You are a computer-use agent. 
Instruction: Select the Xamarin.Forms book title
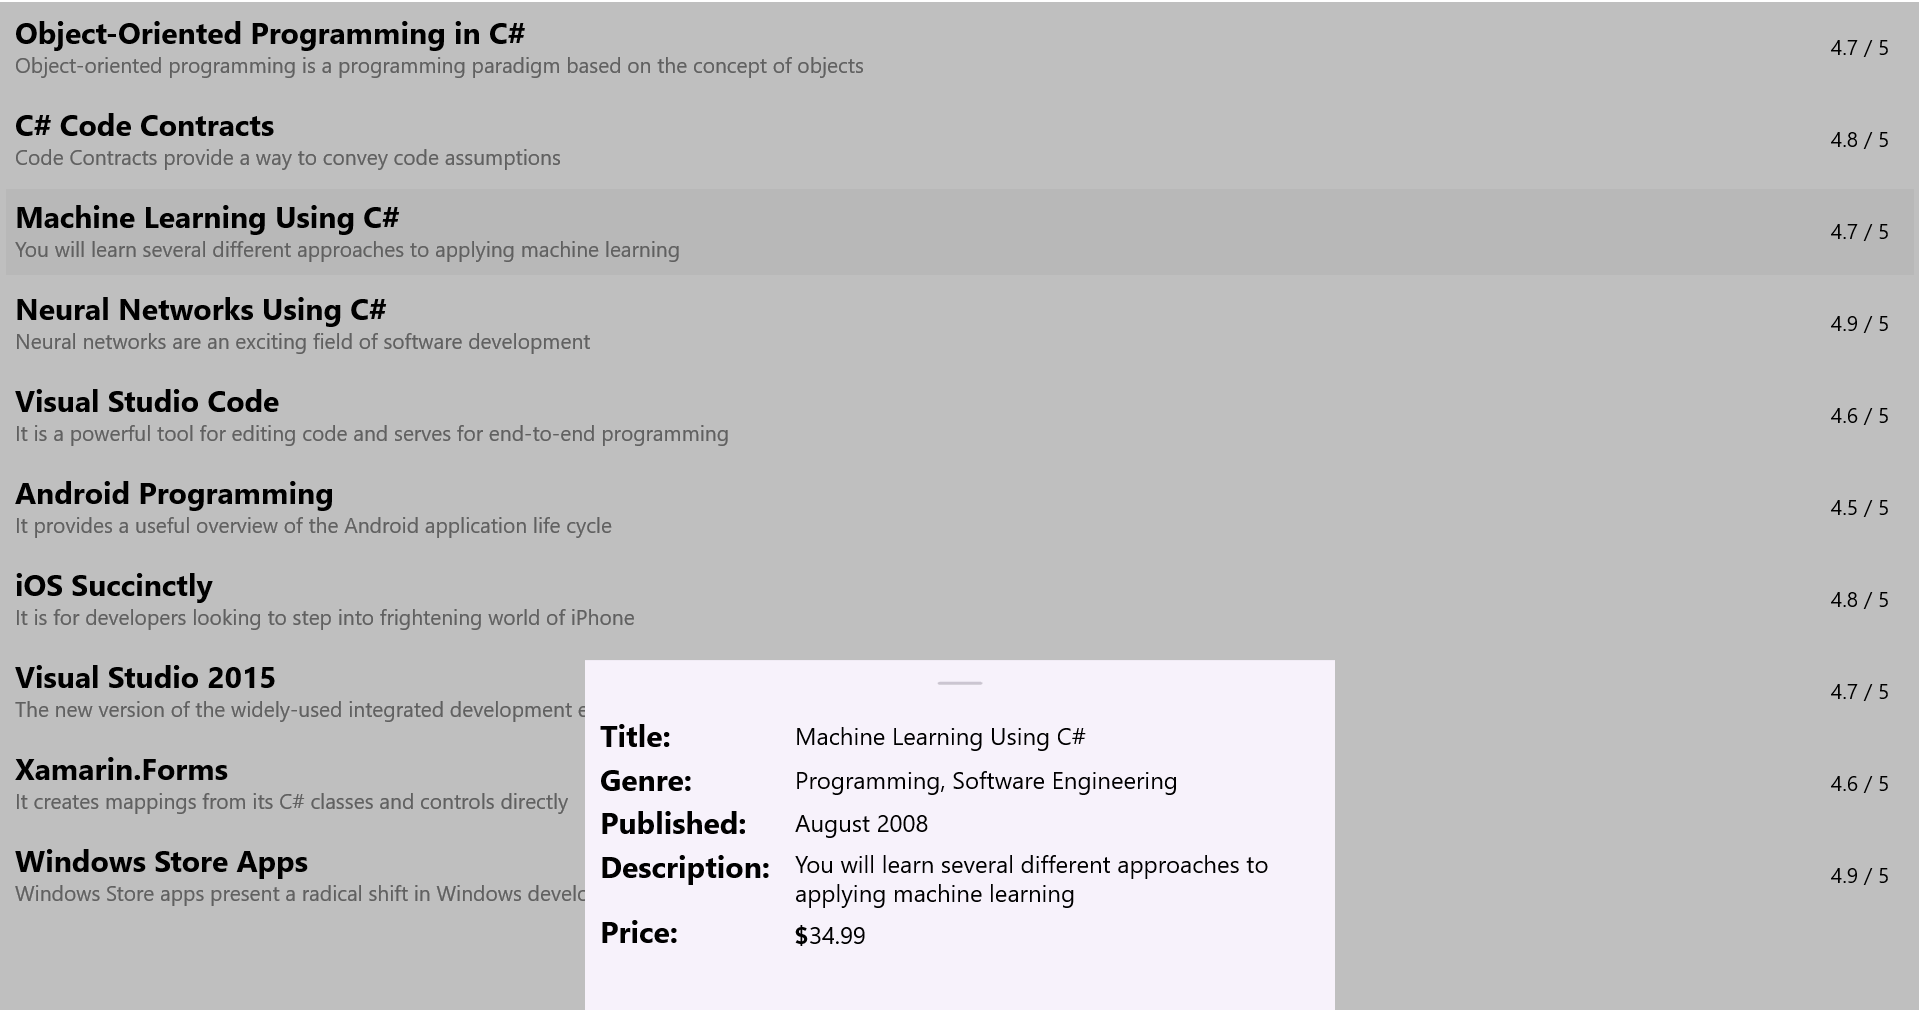point(121,771)
